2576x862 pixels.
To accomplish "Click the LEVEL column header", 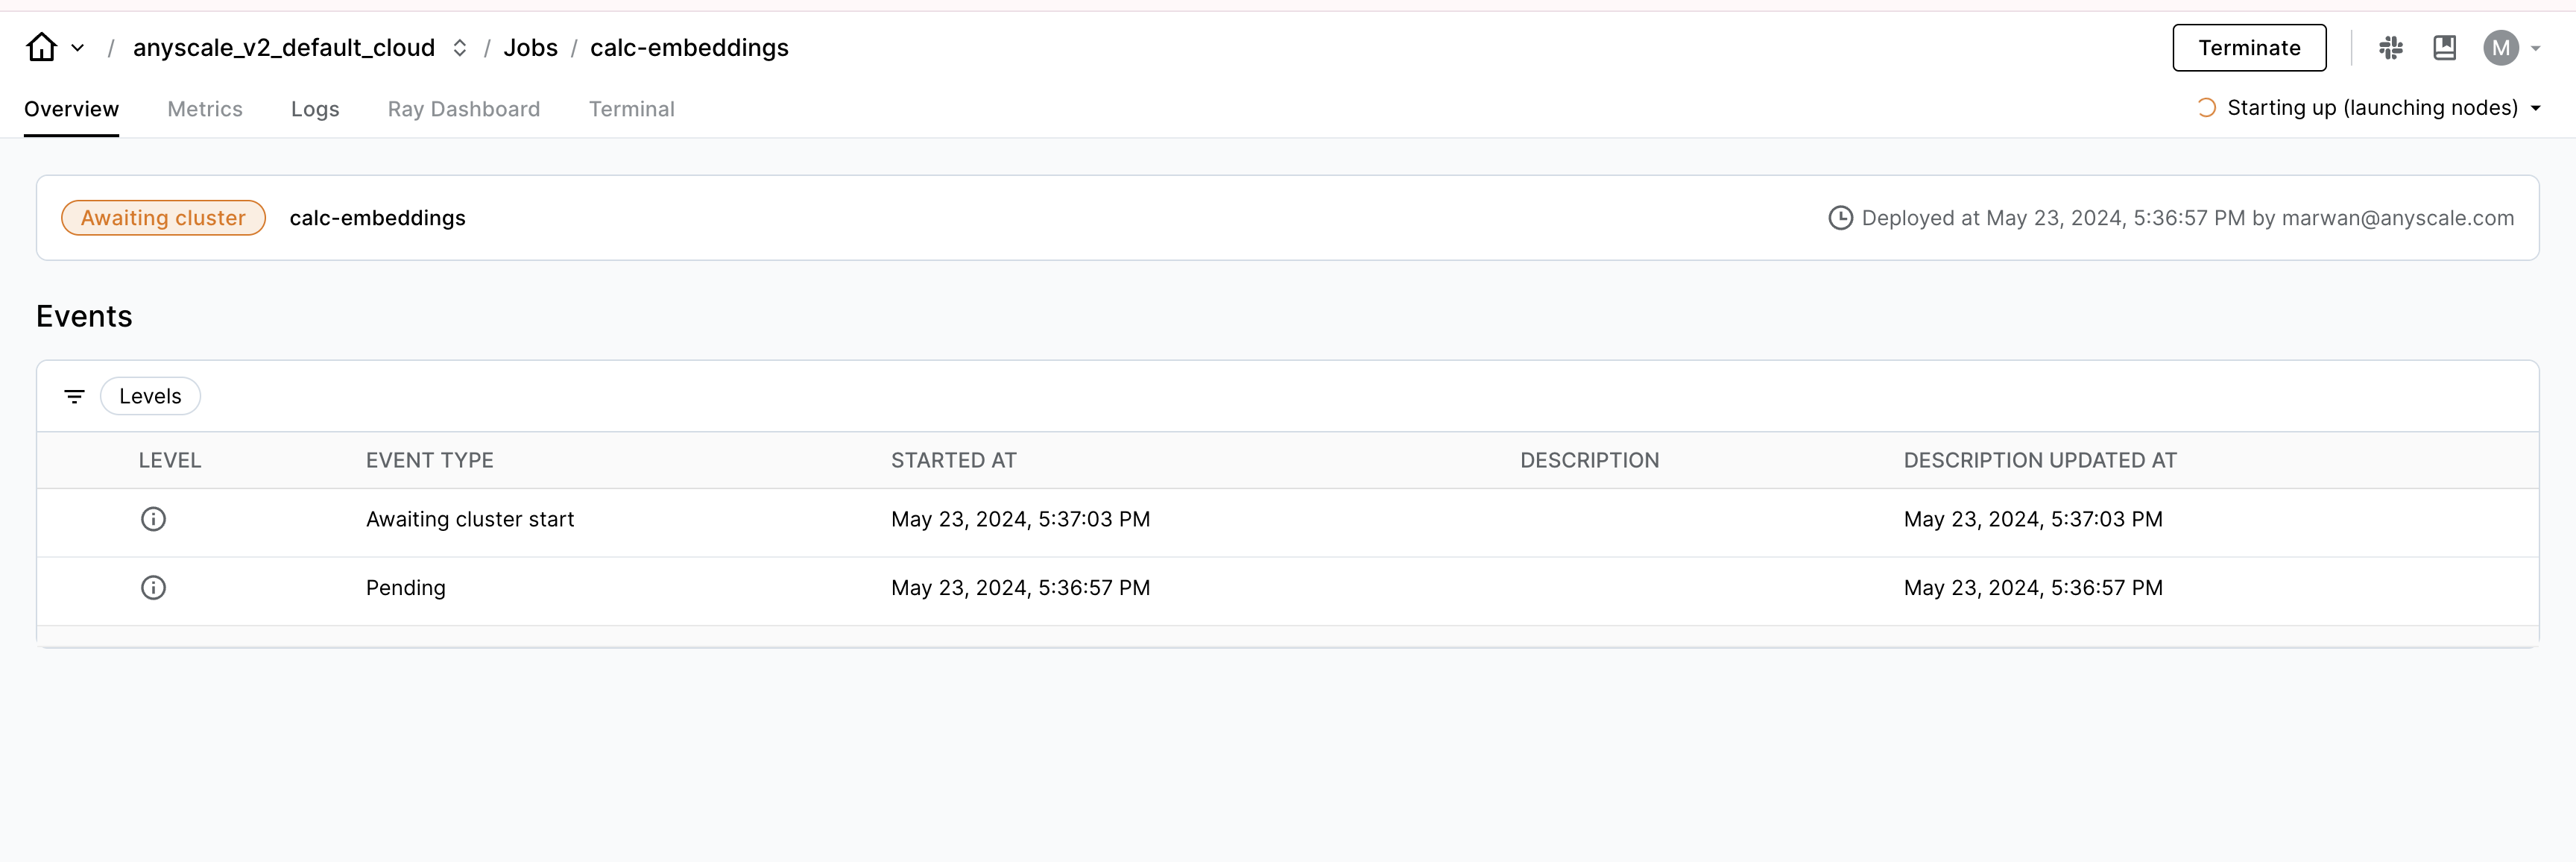I will click(170, 461).
